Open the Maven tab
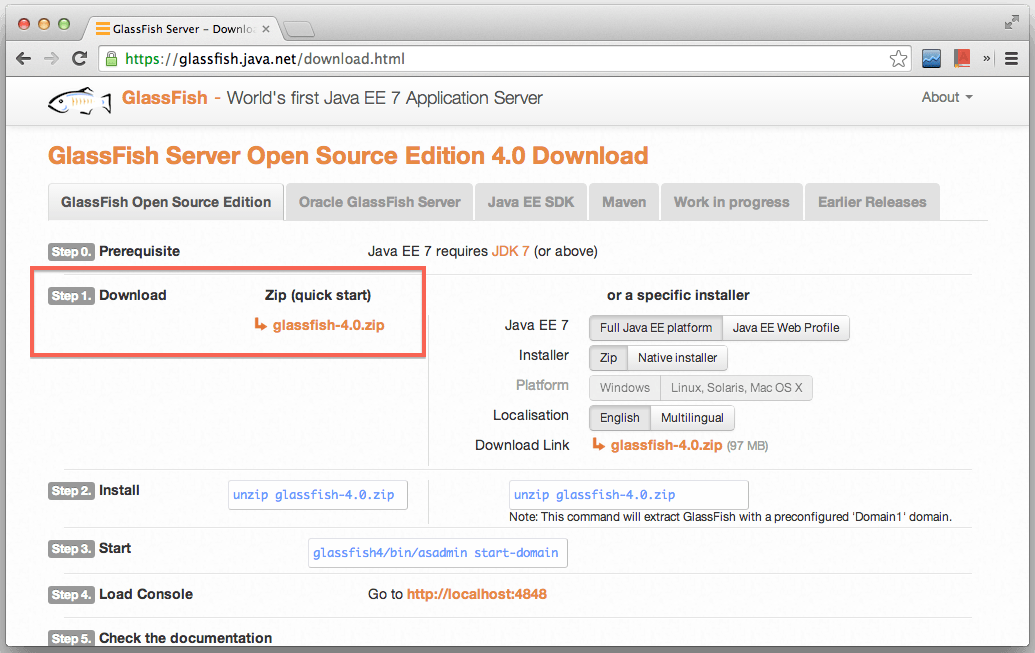Screen dimensions: 1035x653 [x=624, y=202]
